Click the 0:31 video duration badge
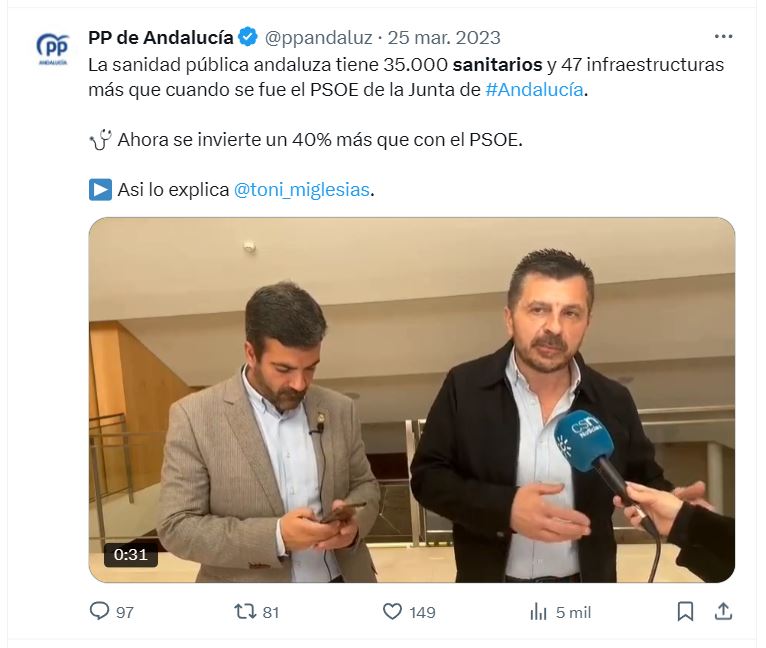This screenshot has height=648, width=766. 130,555
